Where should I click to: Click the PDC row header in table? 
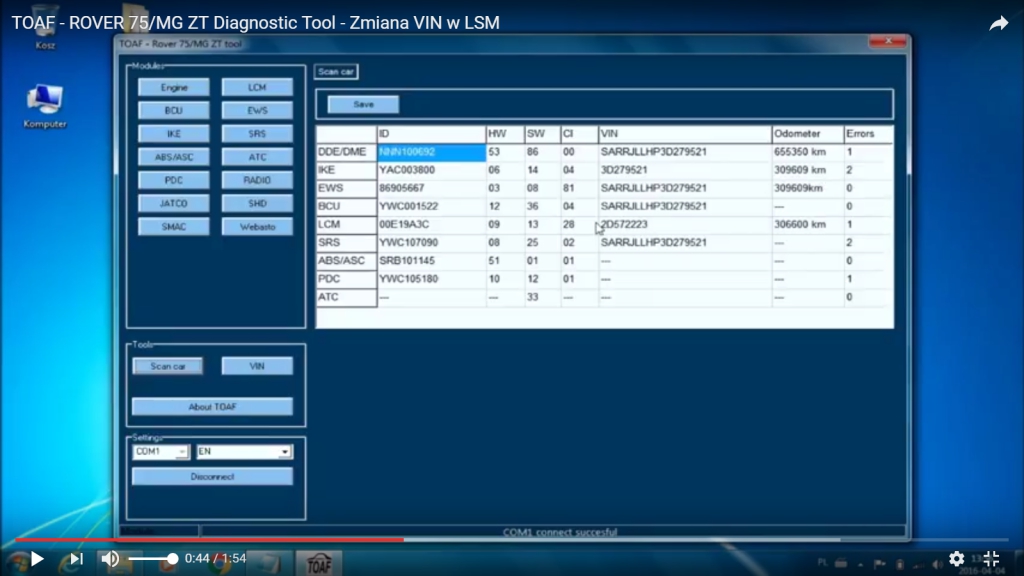click(x=347, y=279)
